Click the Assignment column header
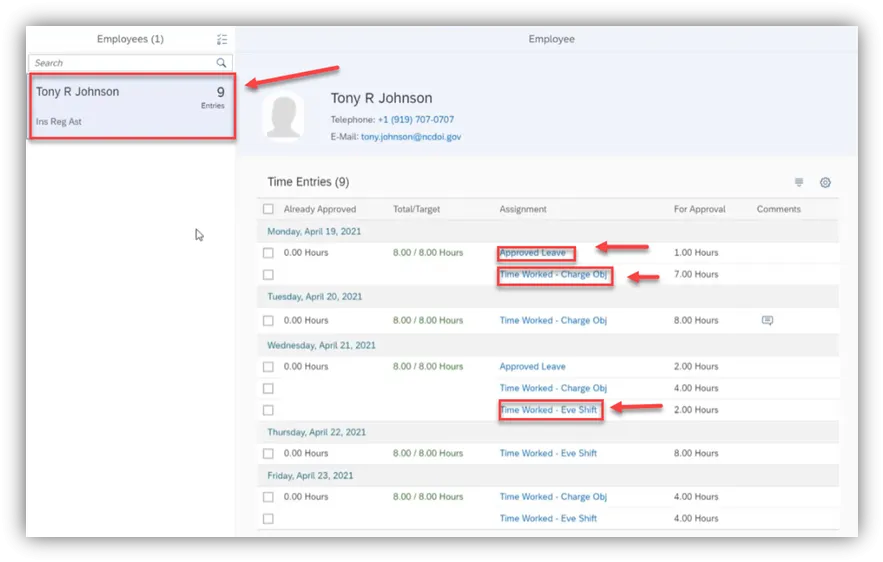883x562 pixels. pos(523,210)
